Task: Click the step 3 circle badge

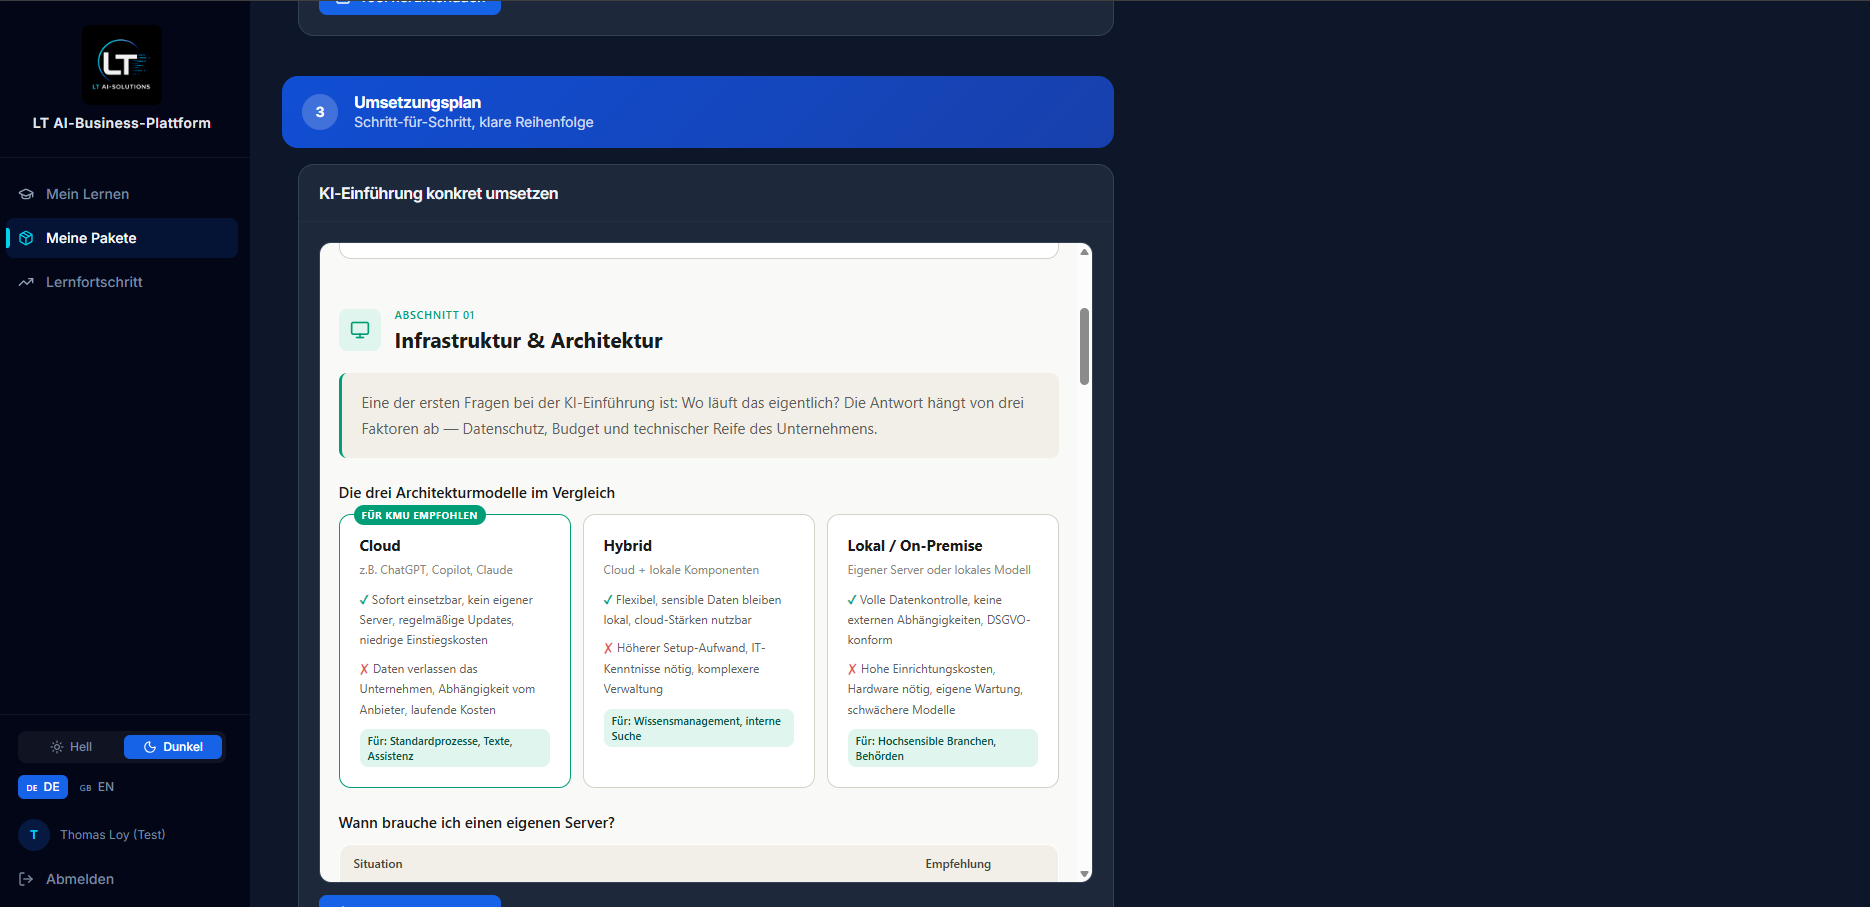Action: (x=320, y=112)
